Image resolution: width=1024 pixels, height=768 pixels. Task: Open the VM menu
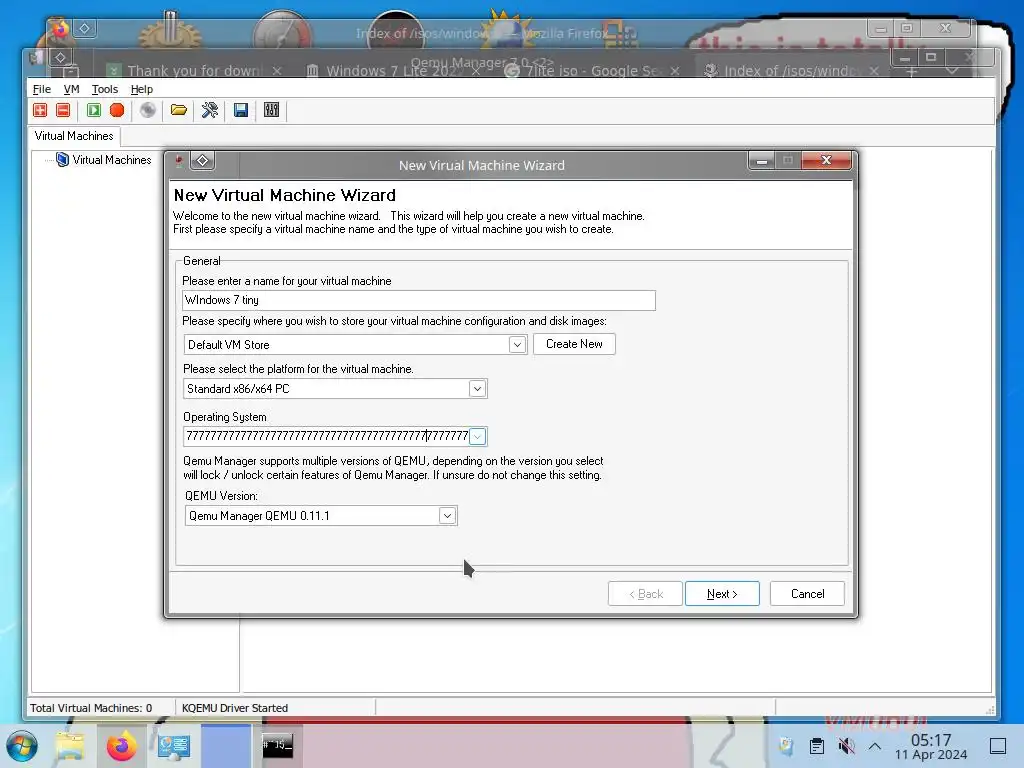coord(71,89)
